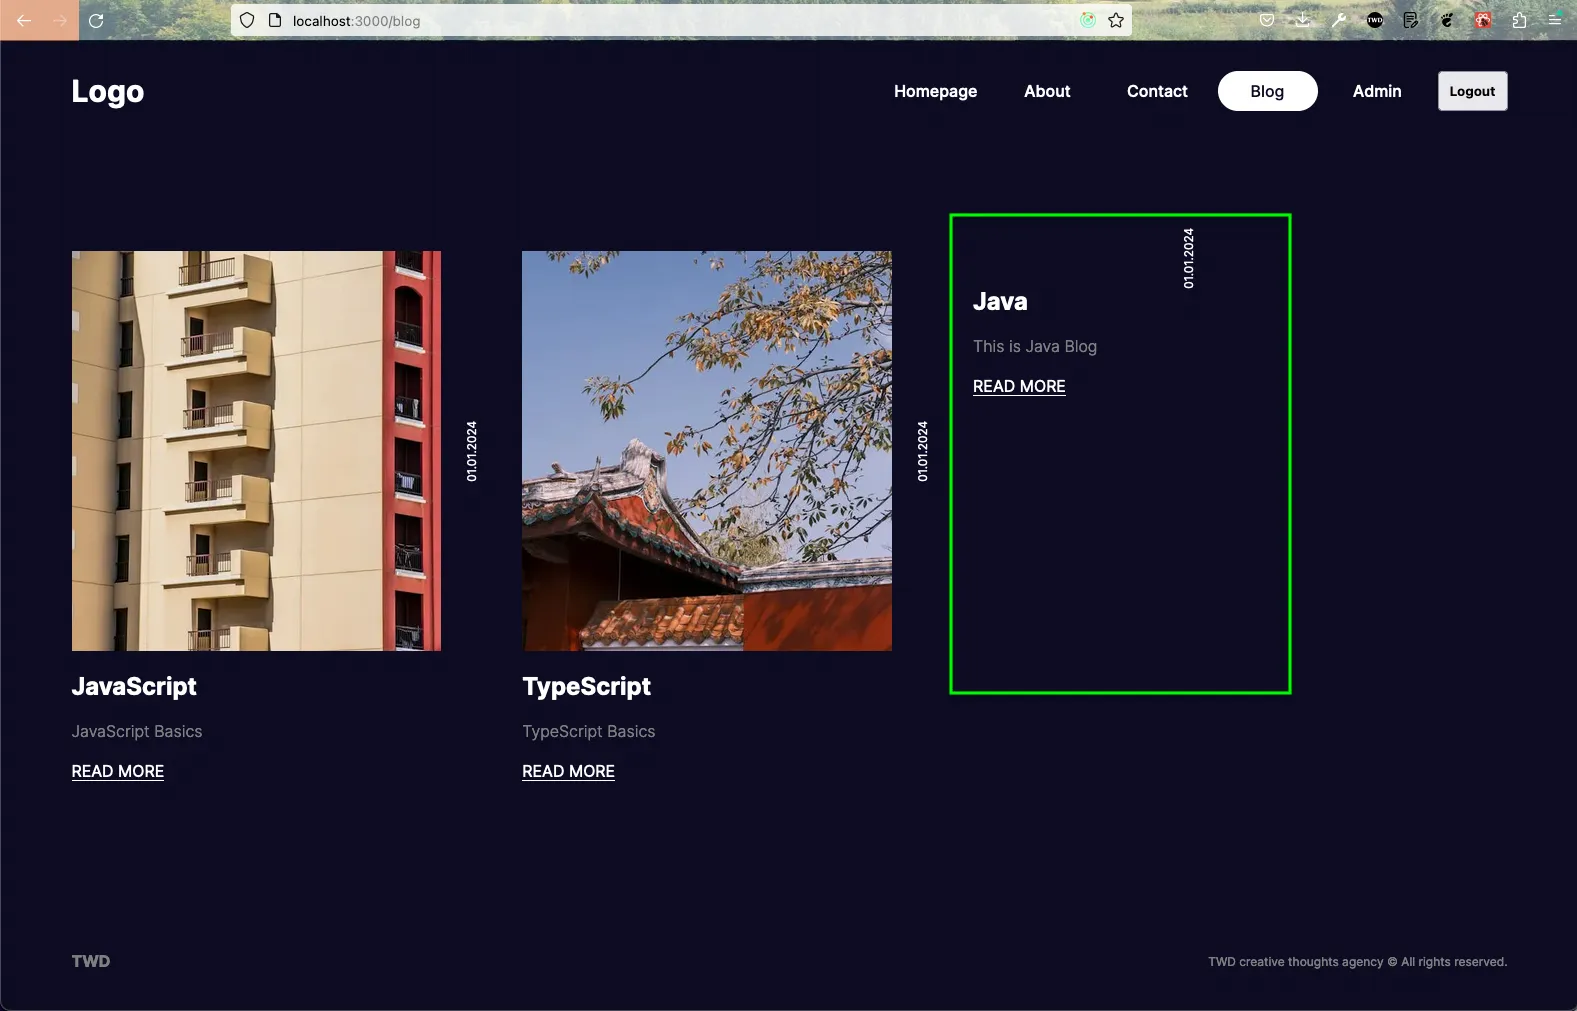The width and height of the screenshot is (1577, 1011).
Task: Open the puzzle piece extensions icon
Action: pyautogui.click(x=1519, y=20)
